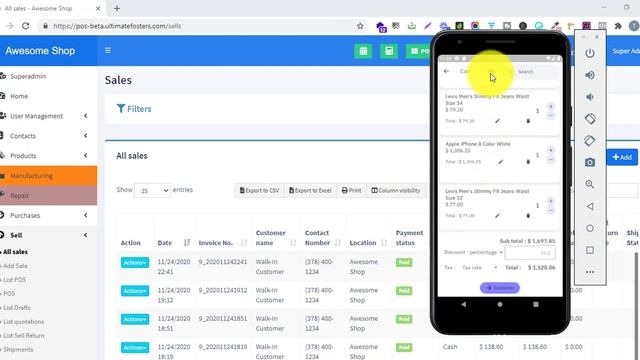Image resolution: width=640 pixels, height=360 pixels.
Task: Decrease quantity of Apple iPhone 8
Action: pos(551,160)
